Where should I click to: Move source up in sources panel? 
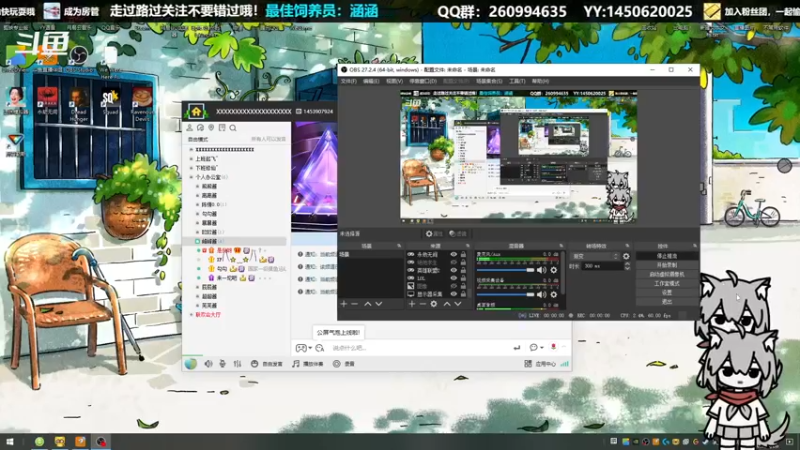coord(447,304)
